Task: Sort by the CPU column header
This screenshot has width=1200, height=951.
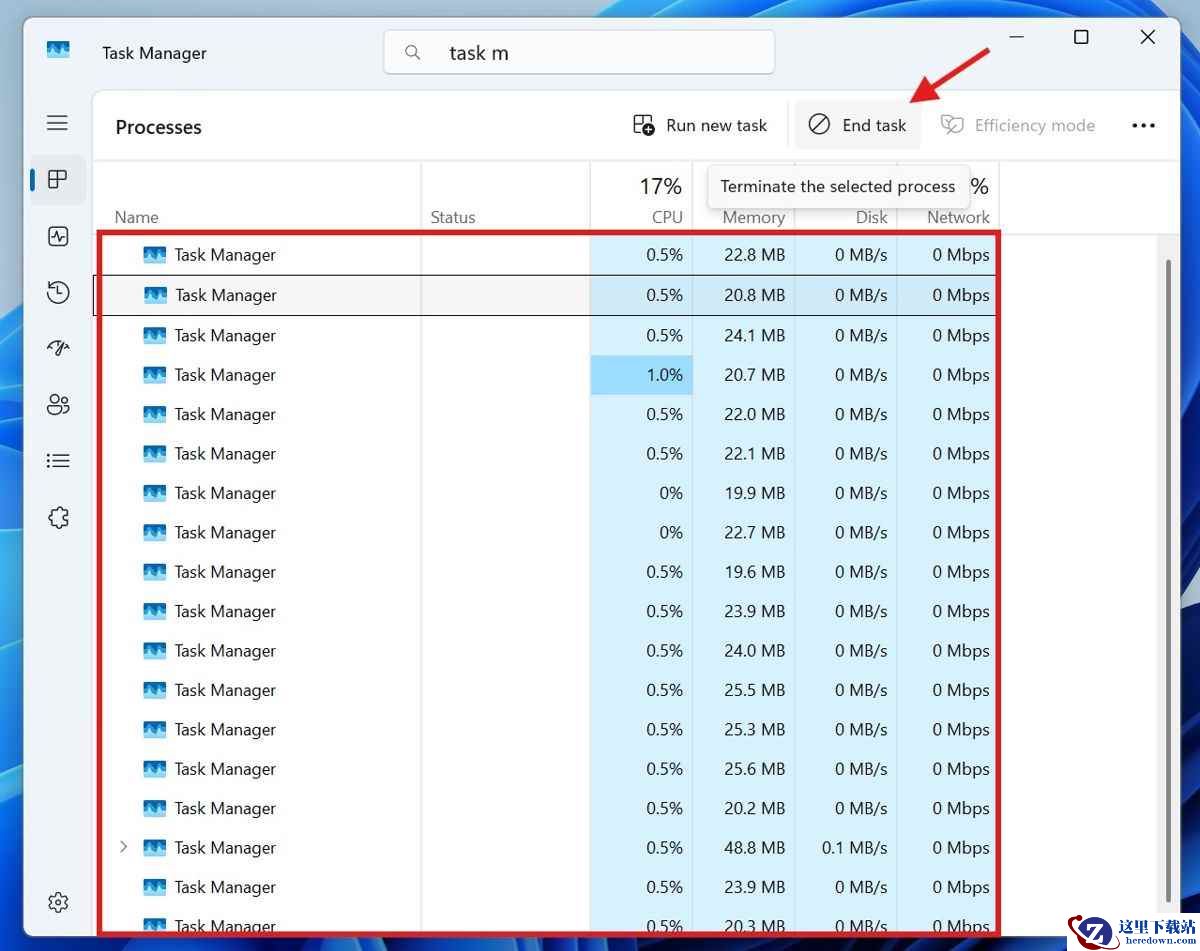Action: (666, 217)
